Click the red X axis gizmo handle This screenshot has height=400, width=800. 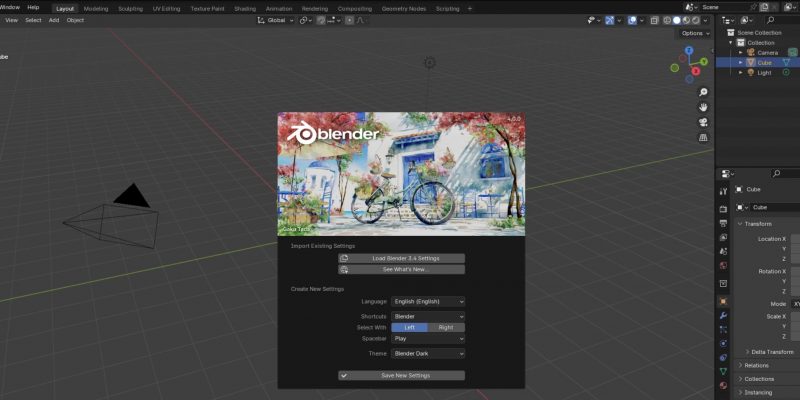696,71
